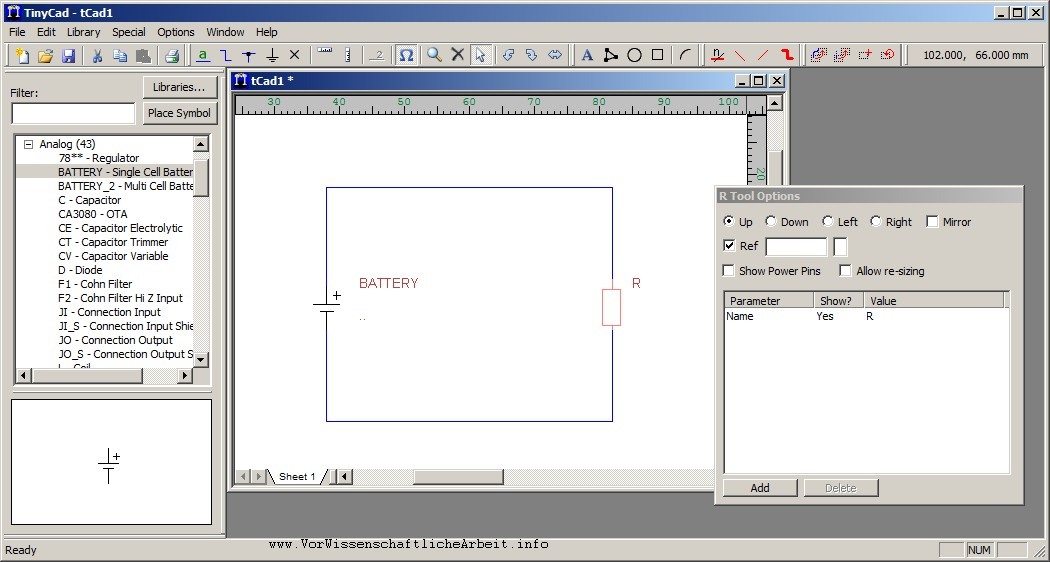Select the No-Connect X tool next to ground
Image resolution: width=1050 pixels, height=562 pixels.
[295, 56]
